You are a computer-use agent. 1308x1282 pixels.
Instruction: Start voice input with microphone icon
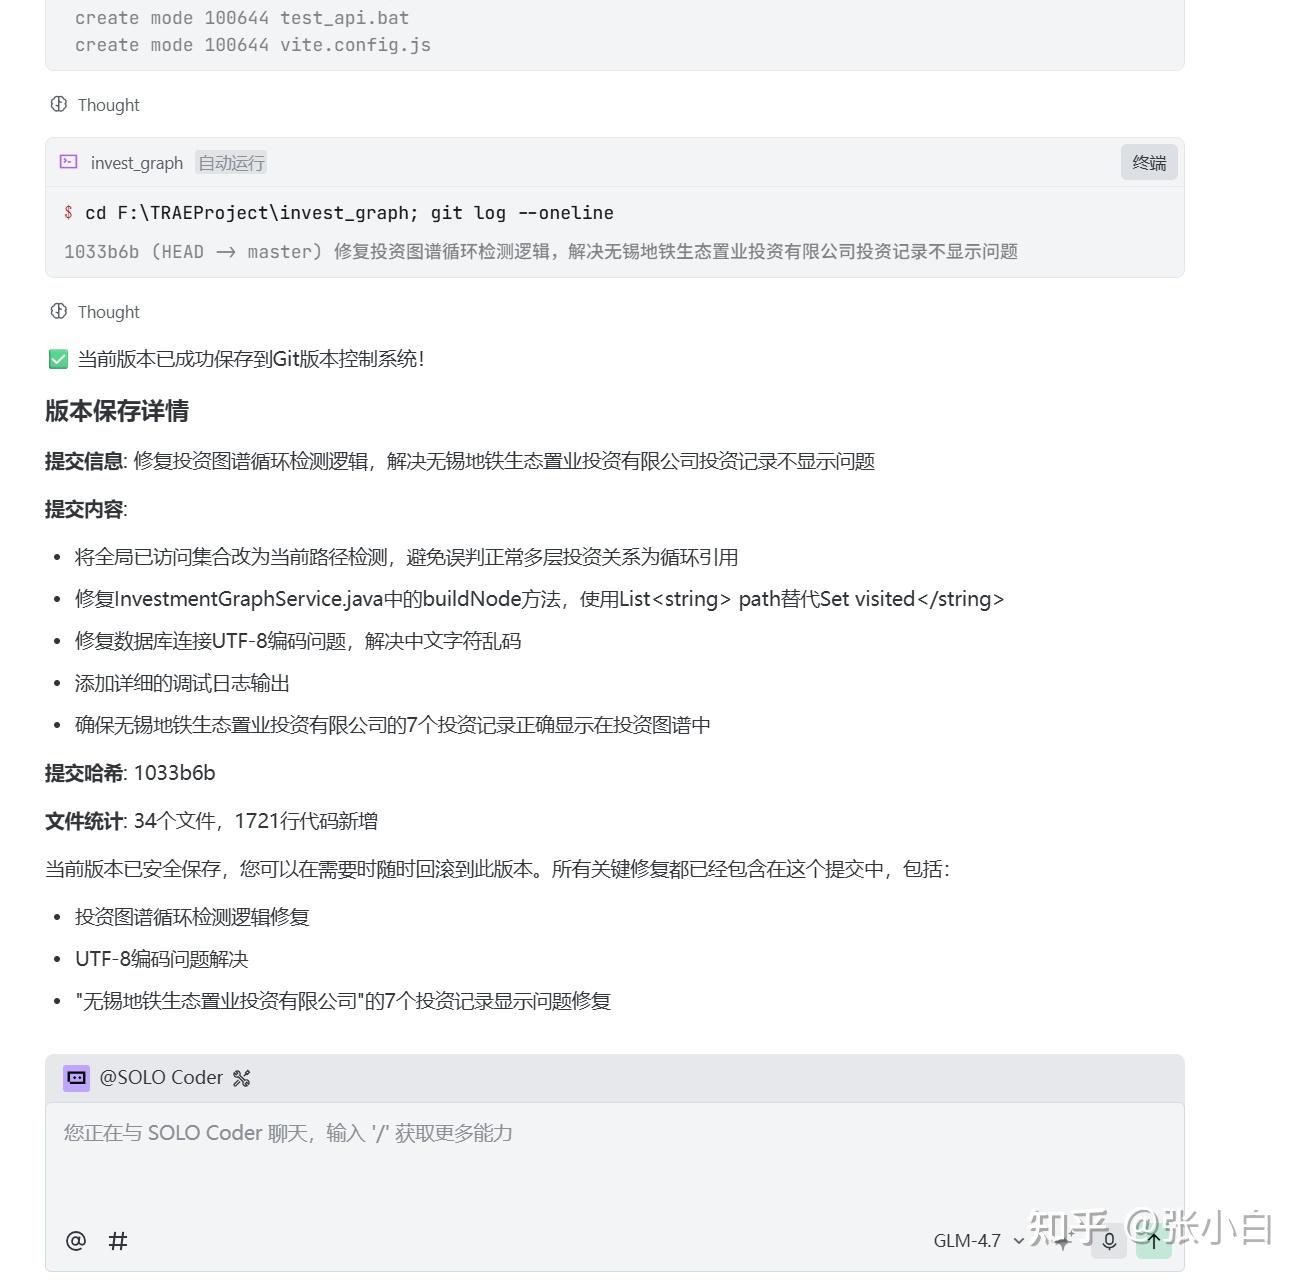(x=1109, y=1241)
